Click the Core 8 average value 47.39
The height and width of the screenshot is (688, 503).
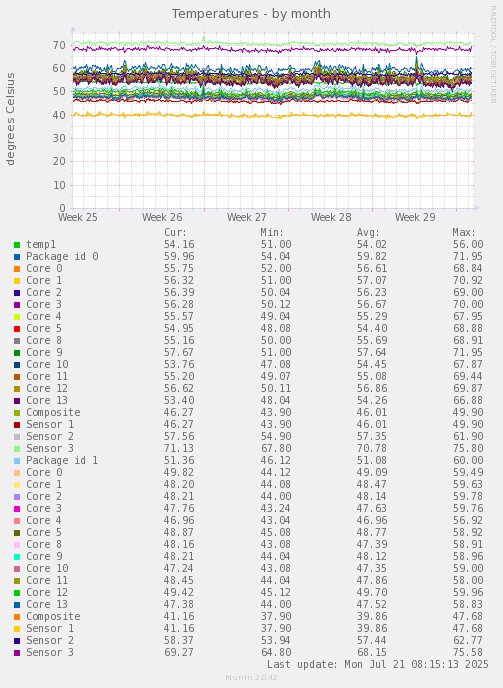coord(372,545)
